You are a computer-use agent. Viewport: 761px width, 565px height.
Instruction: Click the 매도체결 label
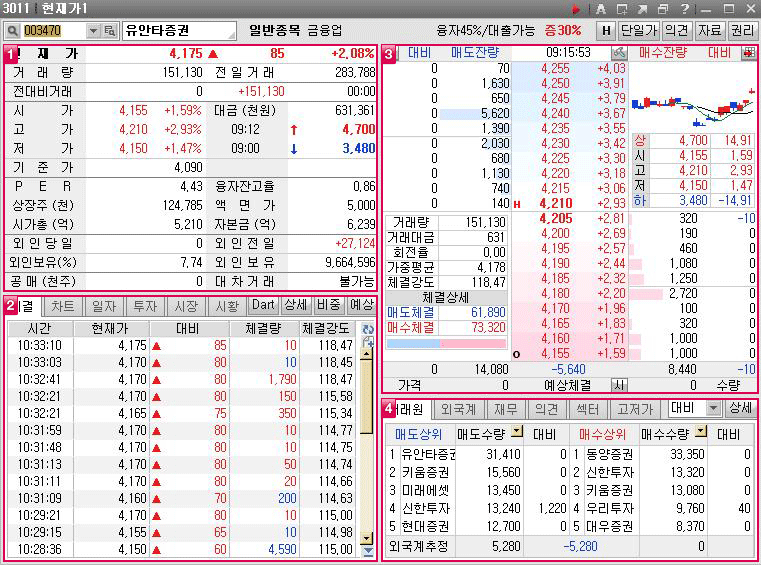point(411,313)
